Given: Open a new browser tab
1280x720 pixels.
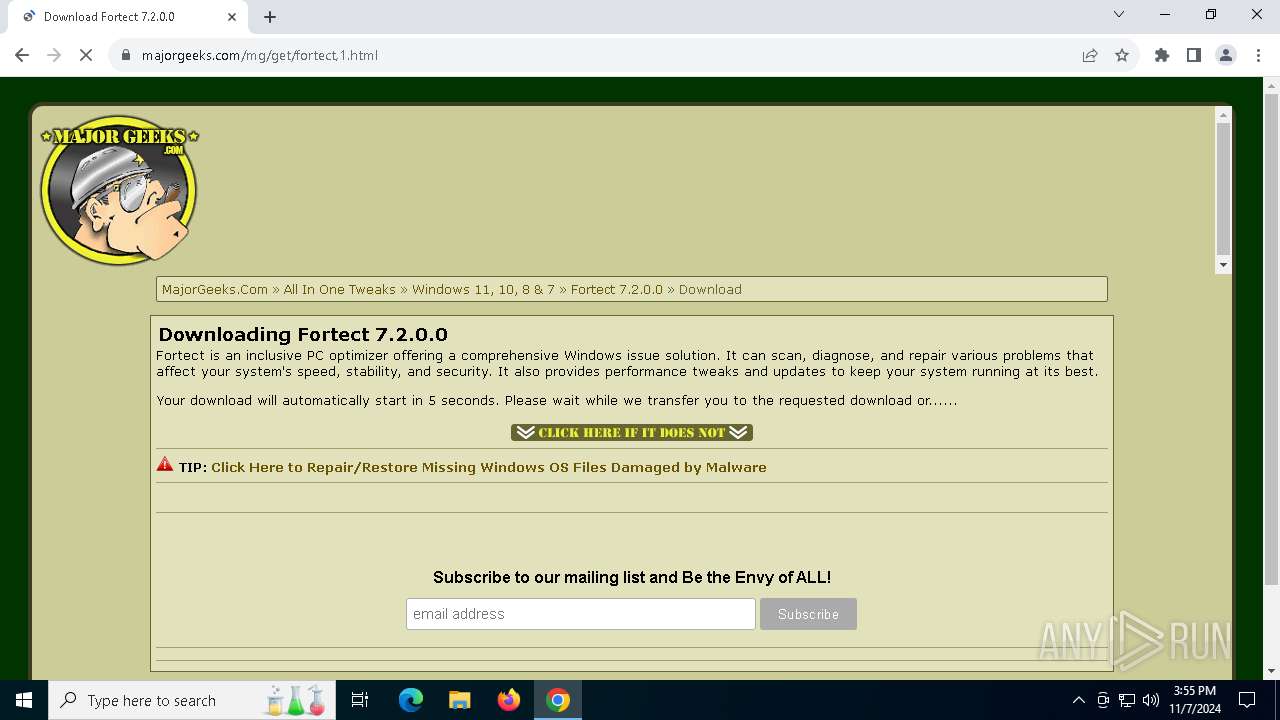Looking at the screenshot, I should 270,16.
